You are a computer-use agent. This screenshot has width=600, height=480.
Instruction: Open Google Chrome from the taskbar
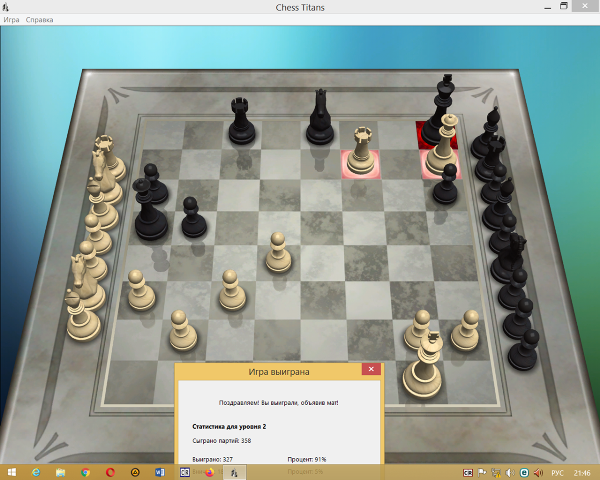[x=85, y=472]
